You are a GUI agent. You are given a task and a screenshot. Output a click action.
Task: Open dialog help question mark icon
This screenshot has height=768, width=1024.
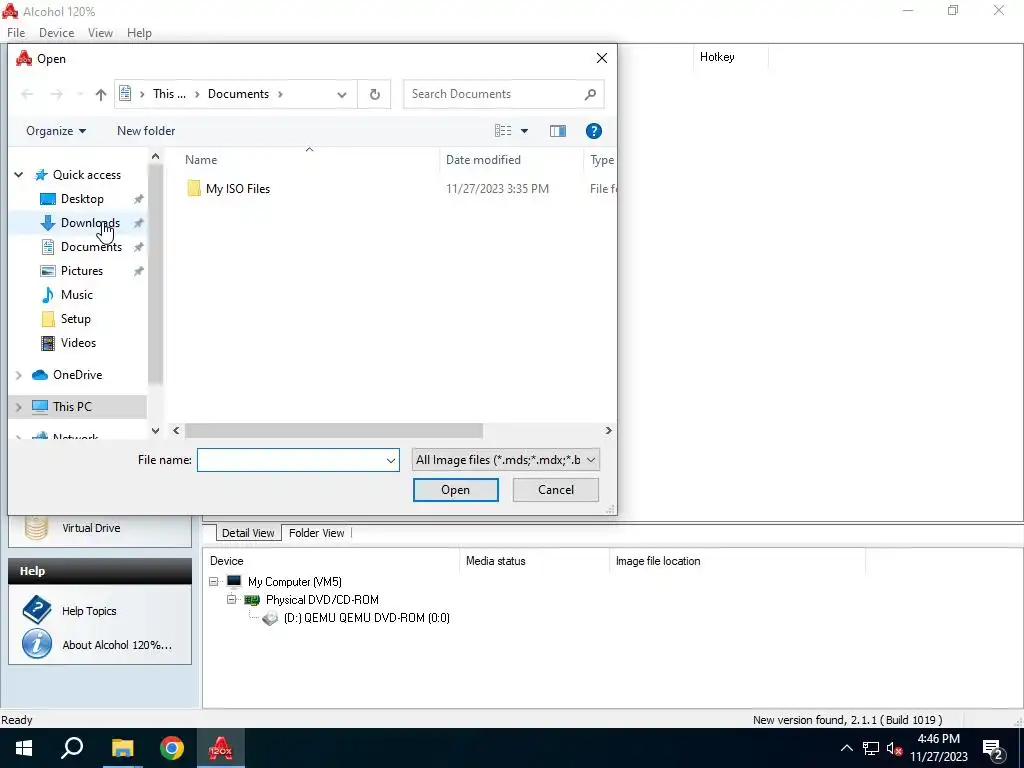(594, 131)
